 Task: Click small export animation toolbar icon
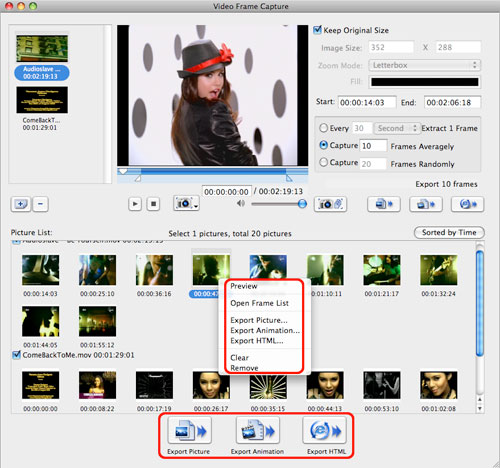[426, 204]
